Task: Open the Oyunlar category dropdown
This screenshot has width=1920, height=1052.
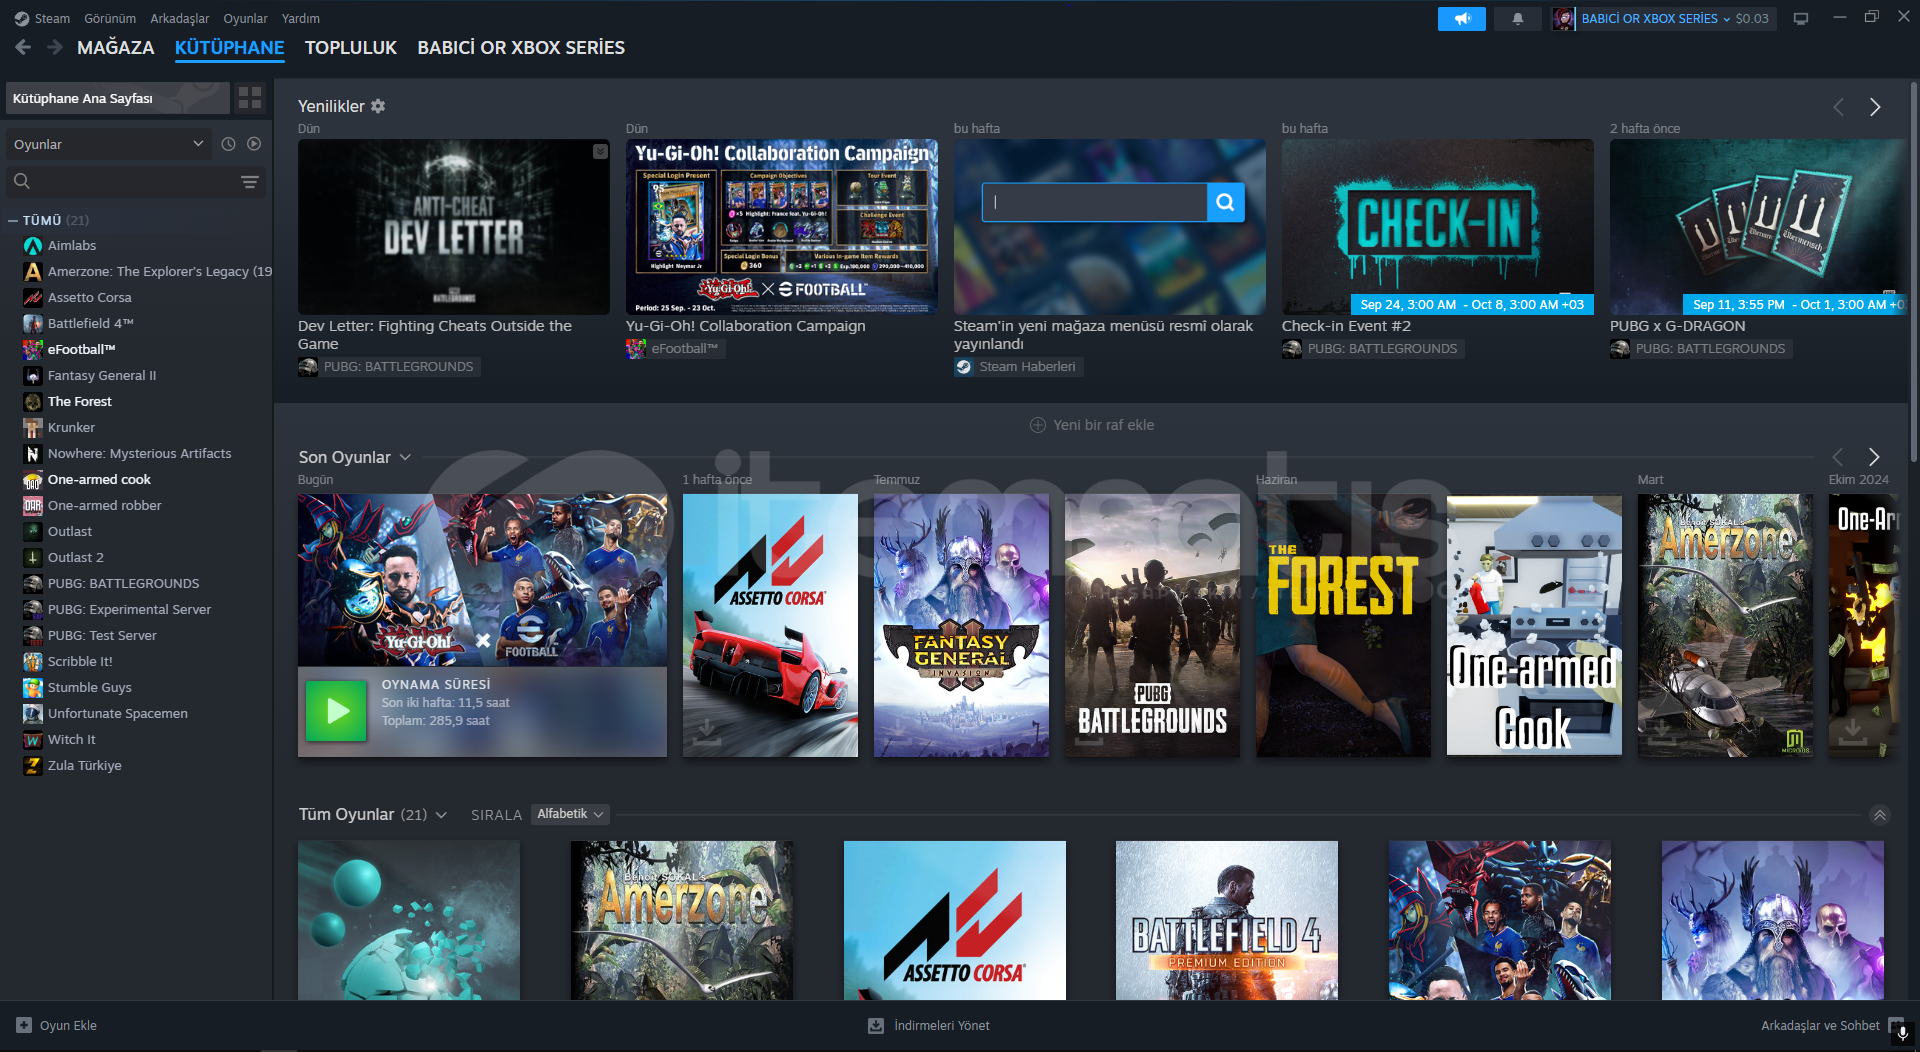Action: [x=109, y=144]
